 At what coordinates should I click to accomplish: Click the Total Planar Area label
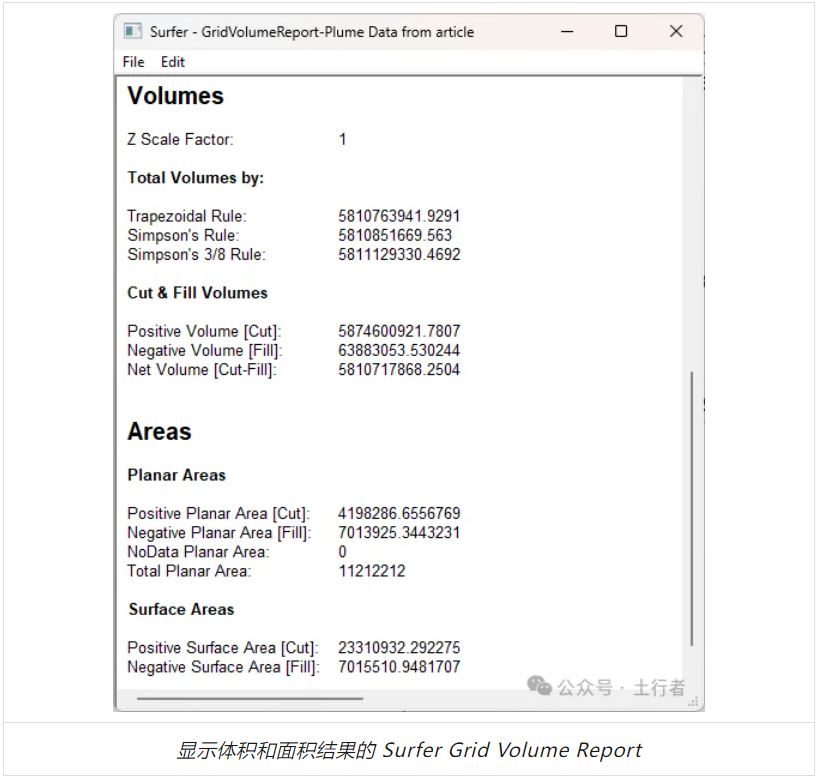click(x=189, y=571)
